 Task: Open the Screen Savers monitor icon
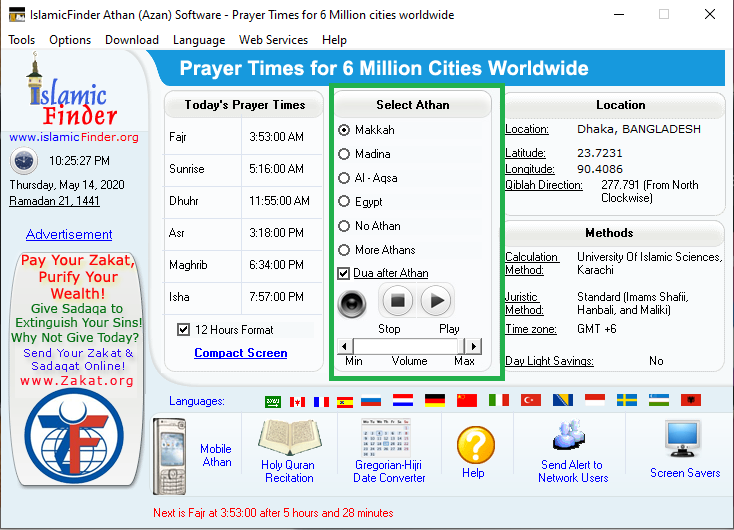coord(683,439)
